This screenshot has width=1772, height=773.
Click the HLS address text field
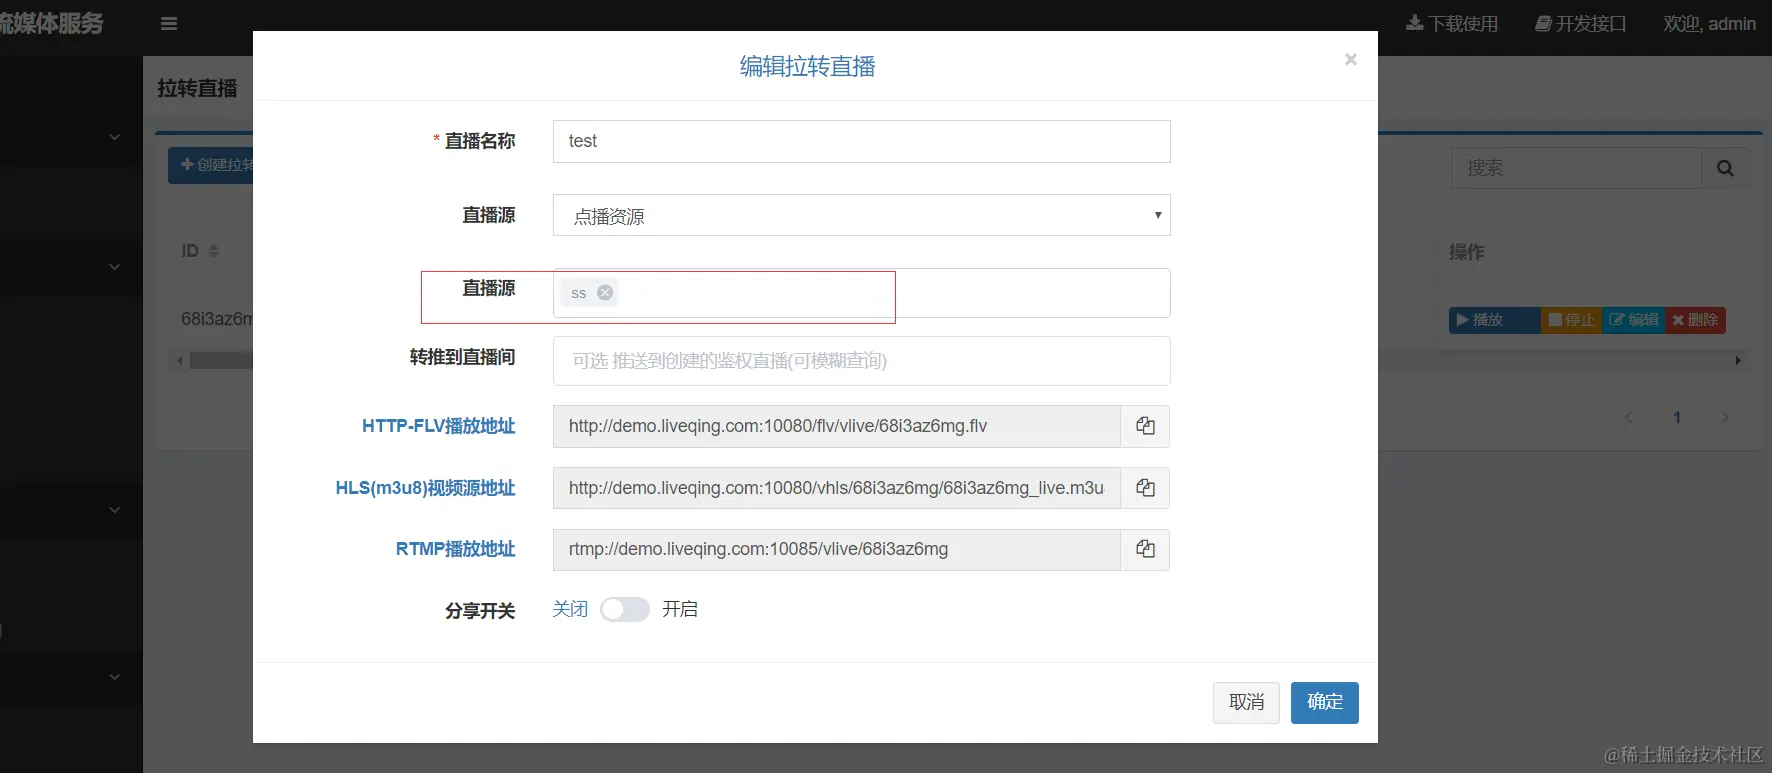tap(836, 488)
